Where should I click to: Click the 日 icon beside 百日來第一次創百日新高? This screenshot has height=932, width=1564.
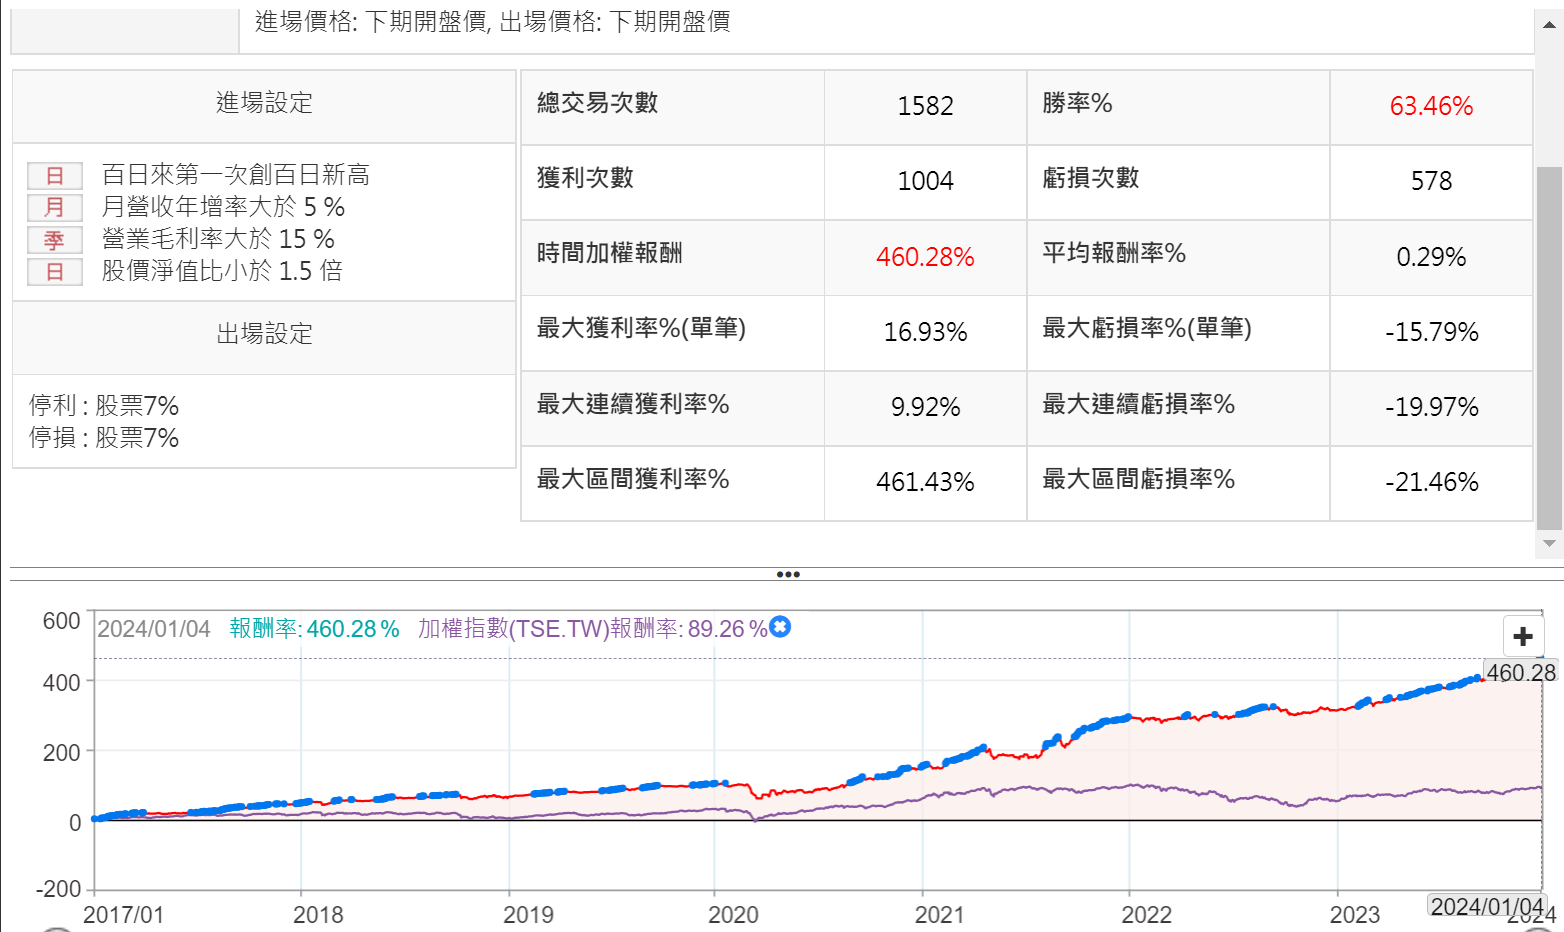pos(54,176)
